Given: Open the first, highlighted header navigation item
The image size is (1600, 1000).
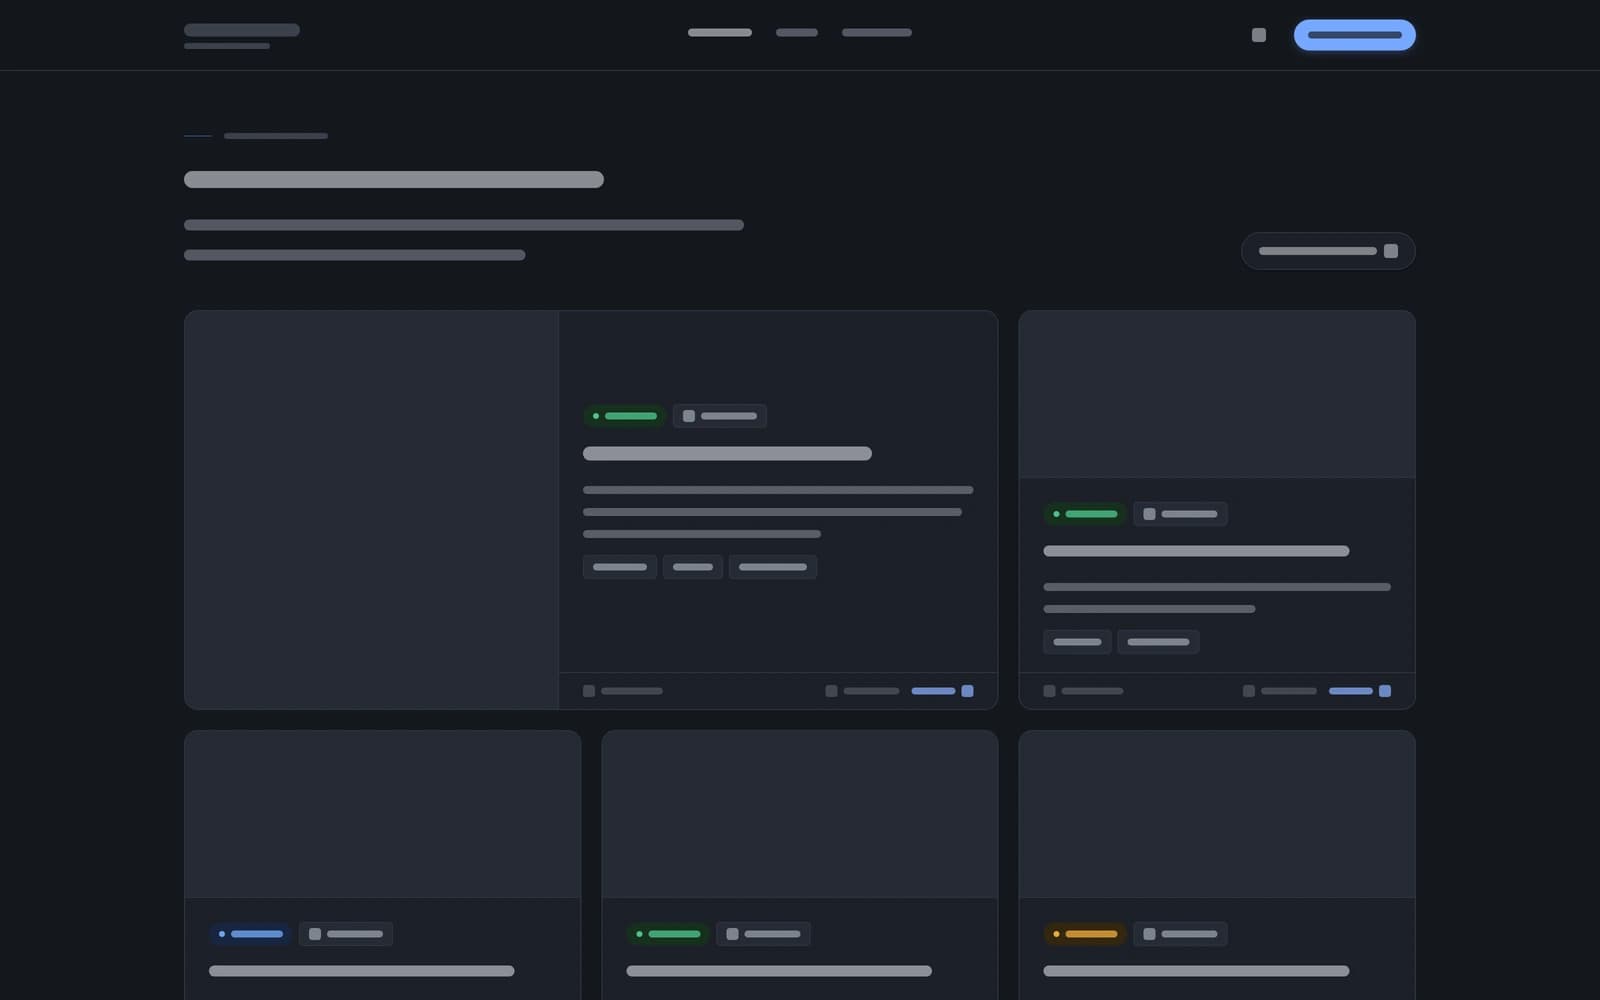Looking at the screenshot, I should click(x=720, y=33).
